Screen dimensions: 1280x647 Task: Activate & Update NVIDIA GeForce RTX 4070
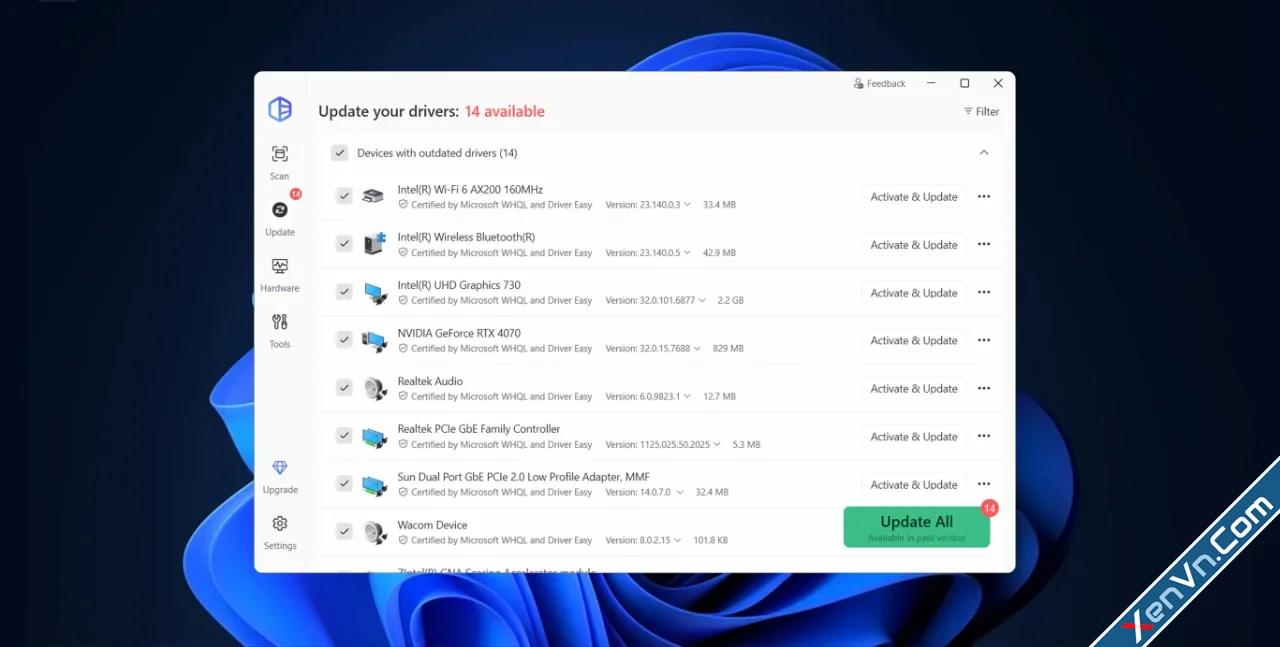(914, 341)
